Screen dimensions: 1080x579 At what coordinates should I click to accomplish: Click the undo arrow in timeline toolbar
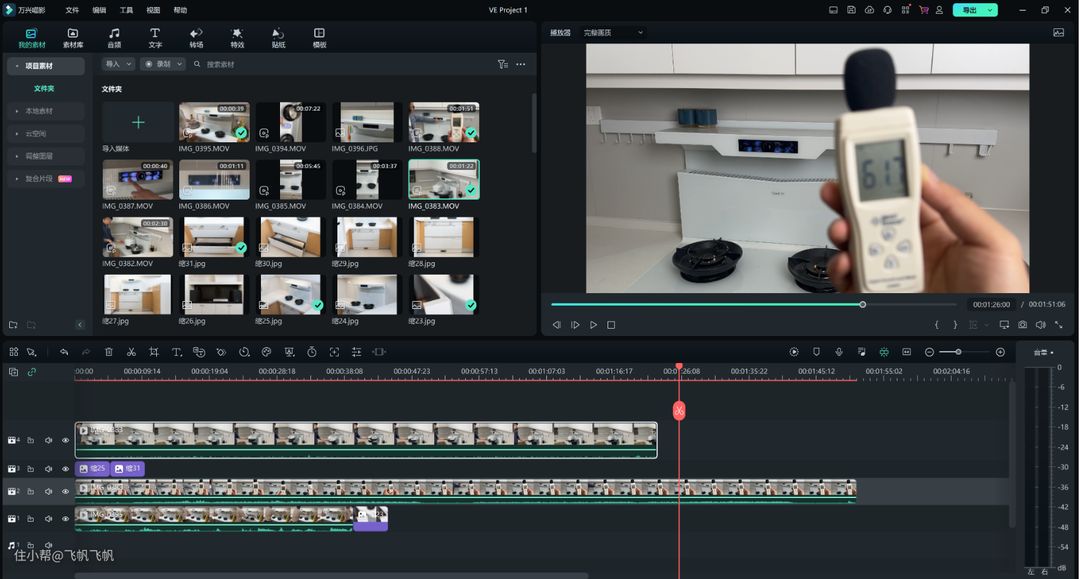point(64,352)
